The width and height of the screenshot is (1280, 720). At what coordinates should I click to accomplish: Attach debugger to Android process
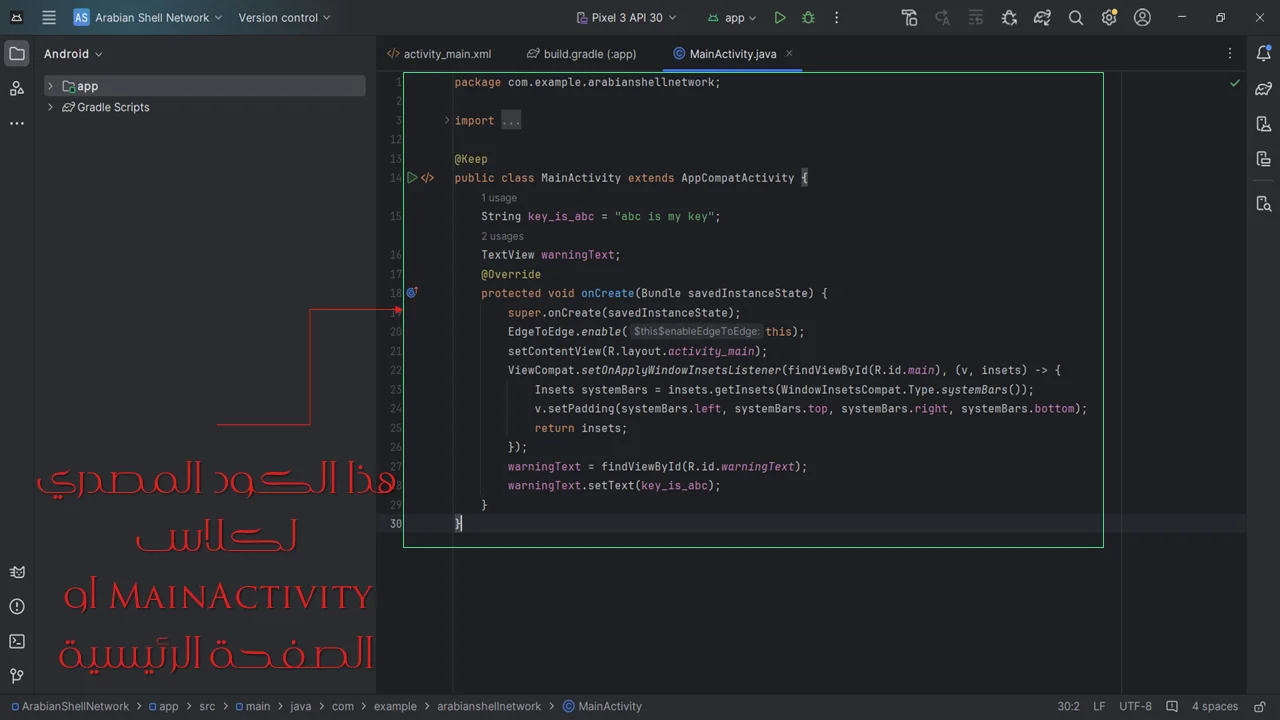point(1009,17)
